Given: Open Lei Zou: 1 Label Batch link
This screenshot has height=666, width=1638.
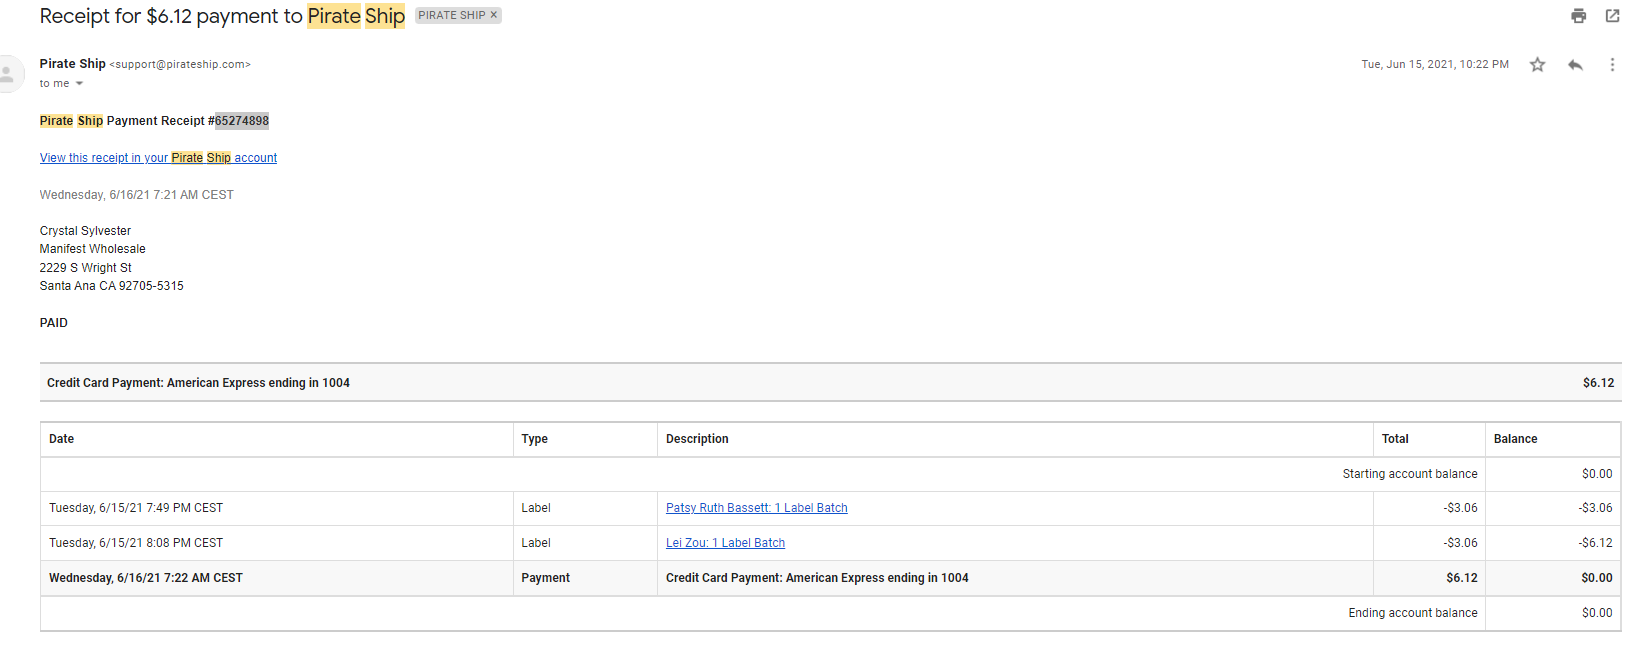Looking at the screenshot, I should click(x=725, y=543).
